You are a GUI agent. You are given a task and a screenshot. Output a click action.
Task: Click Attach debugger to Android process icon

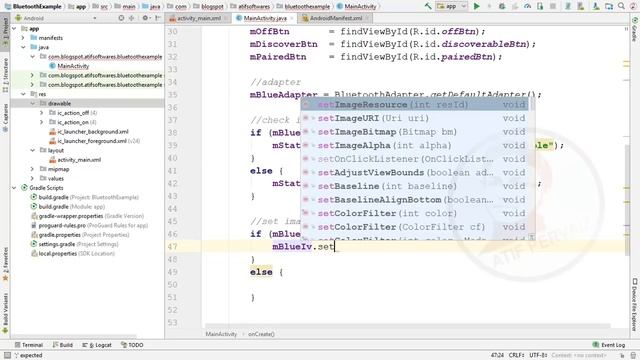[x=540, y=6]
